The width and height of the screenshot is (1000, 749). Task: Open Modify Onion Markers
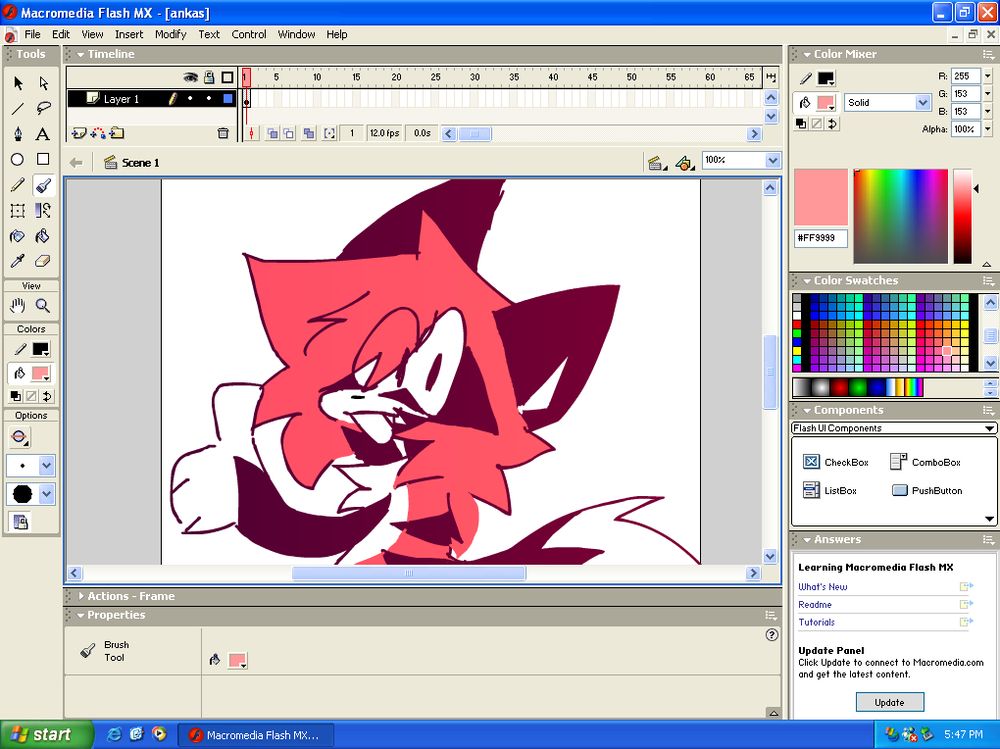point(329,133)
